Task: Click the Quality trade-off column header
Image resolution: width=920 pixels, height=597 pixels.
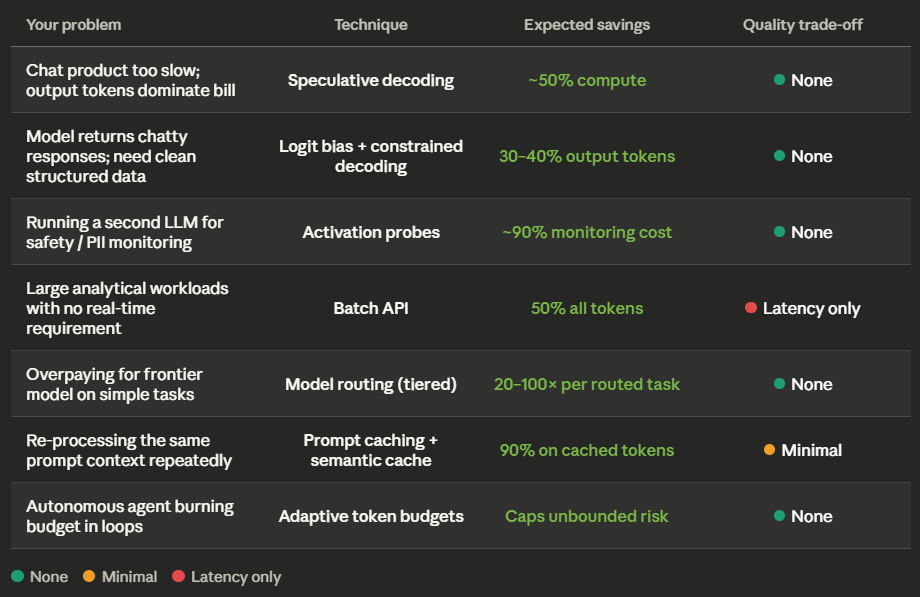Action: pyautogui.click(x=803, y=25)
